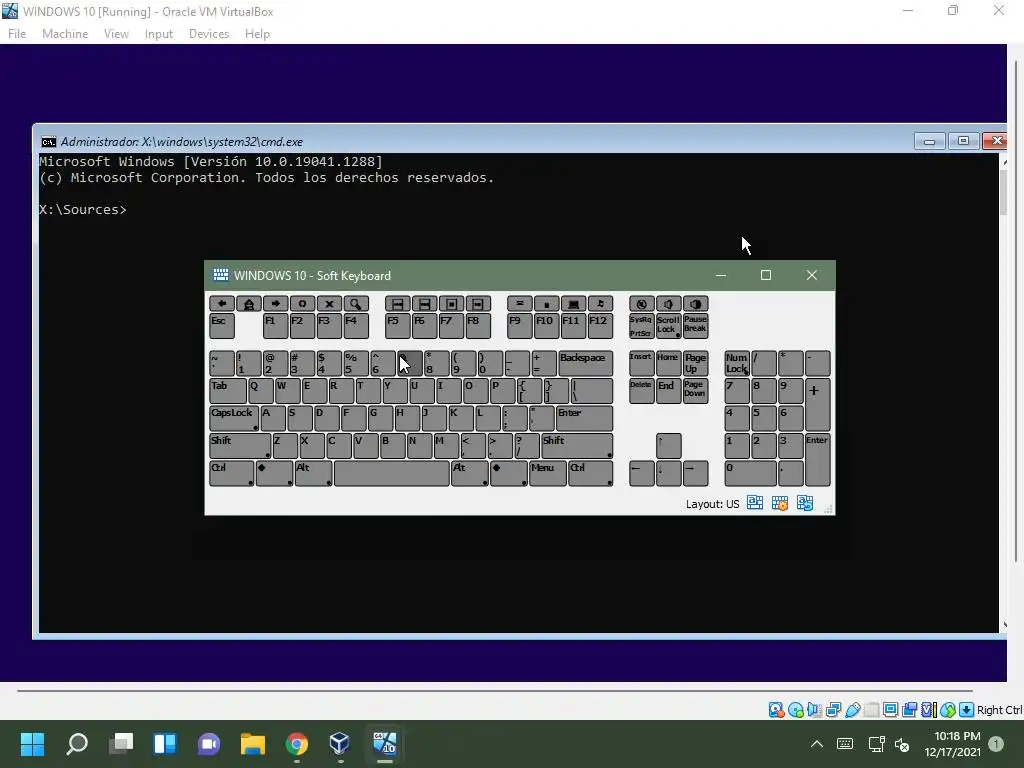
Task: Open Google Chrome from the taskbar
Action: tap(296, 744)
